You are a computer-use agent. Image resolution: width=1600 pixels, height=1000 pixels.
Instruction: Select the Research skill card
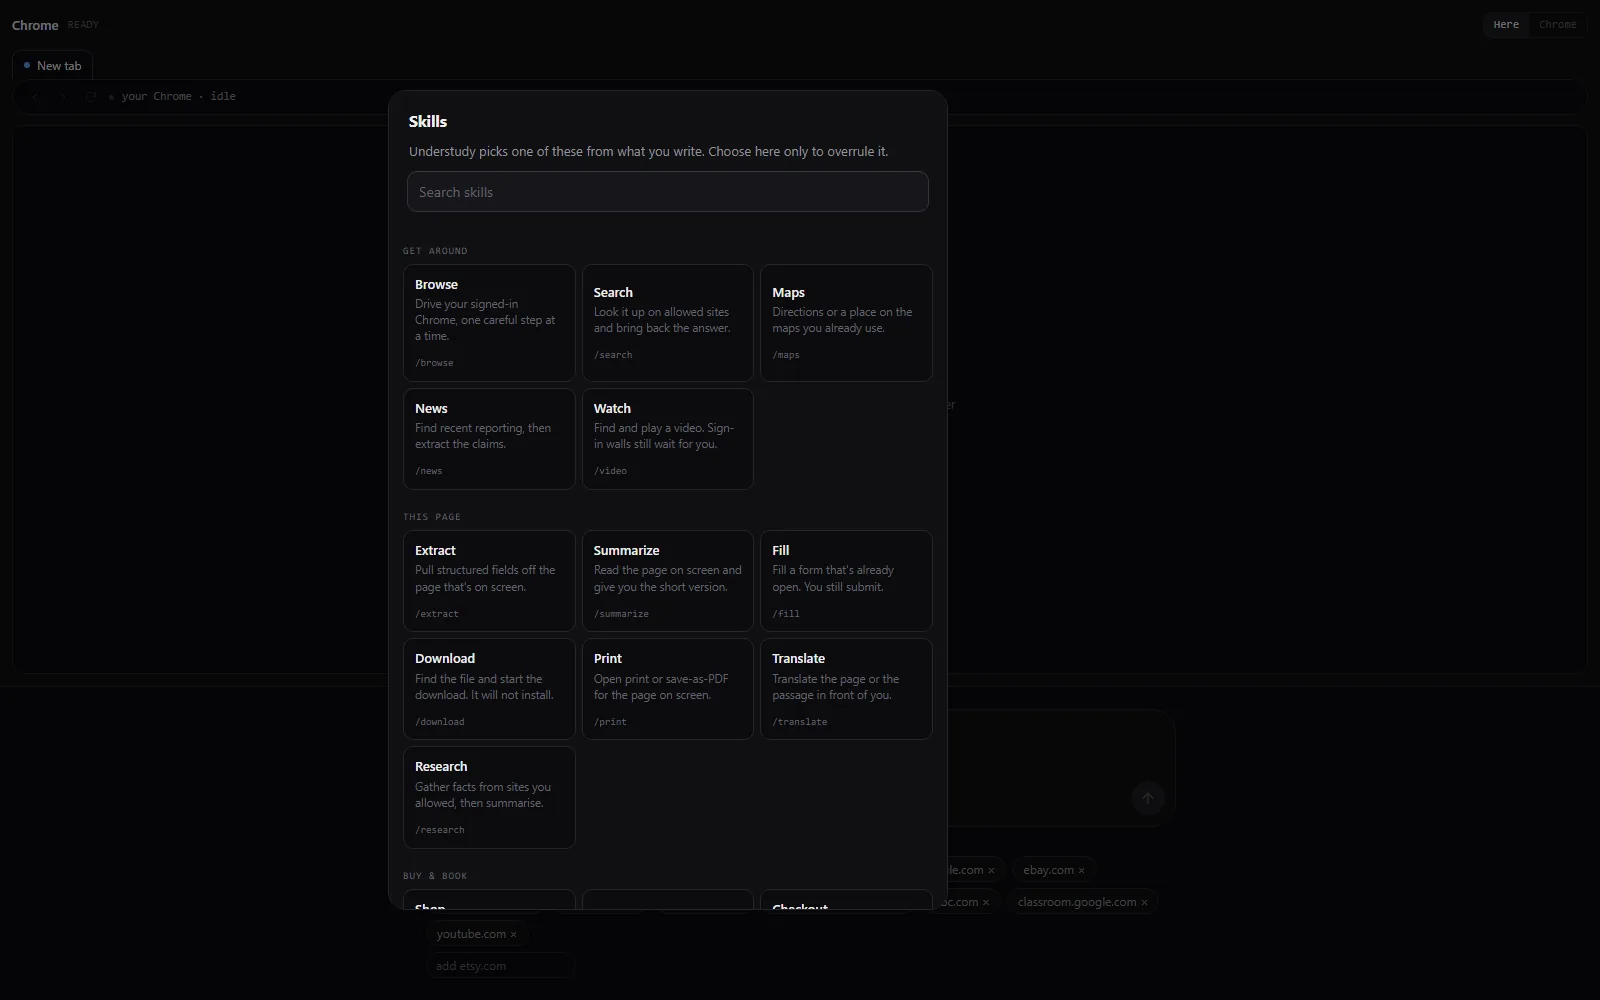(x=489, y=797)
